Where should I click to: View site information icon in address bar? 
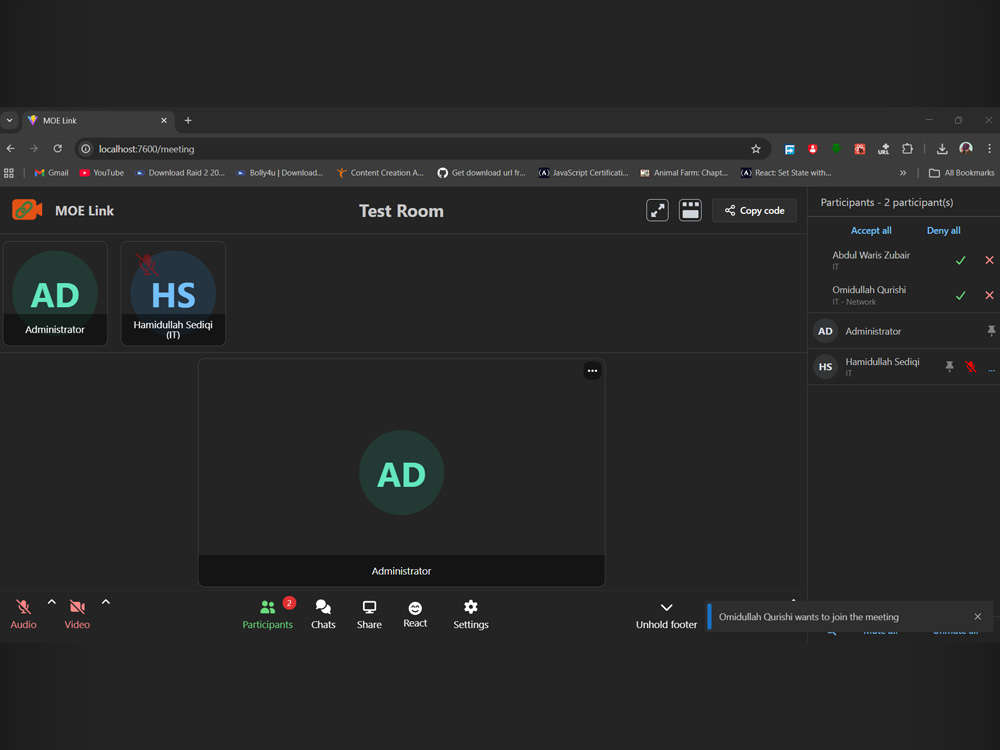[x=85, y=149]
